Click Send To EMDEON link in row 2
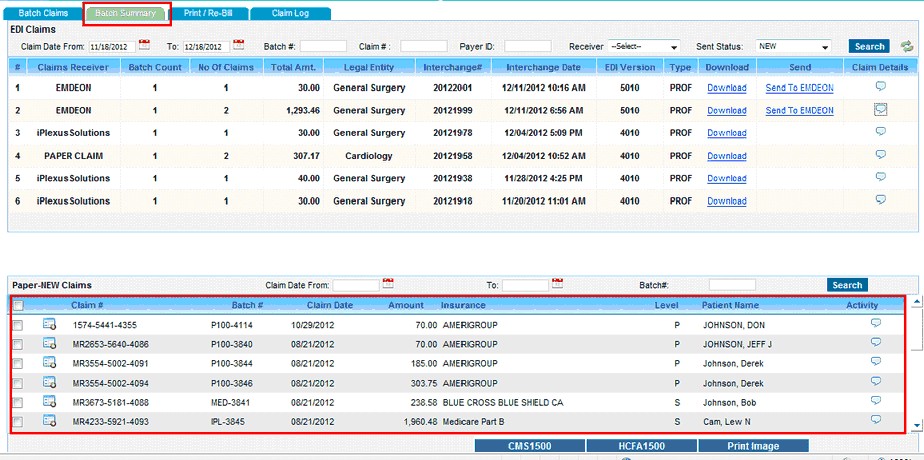The image size is (924, 460). (x=799, y=110)
